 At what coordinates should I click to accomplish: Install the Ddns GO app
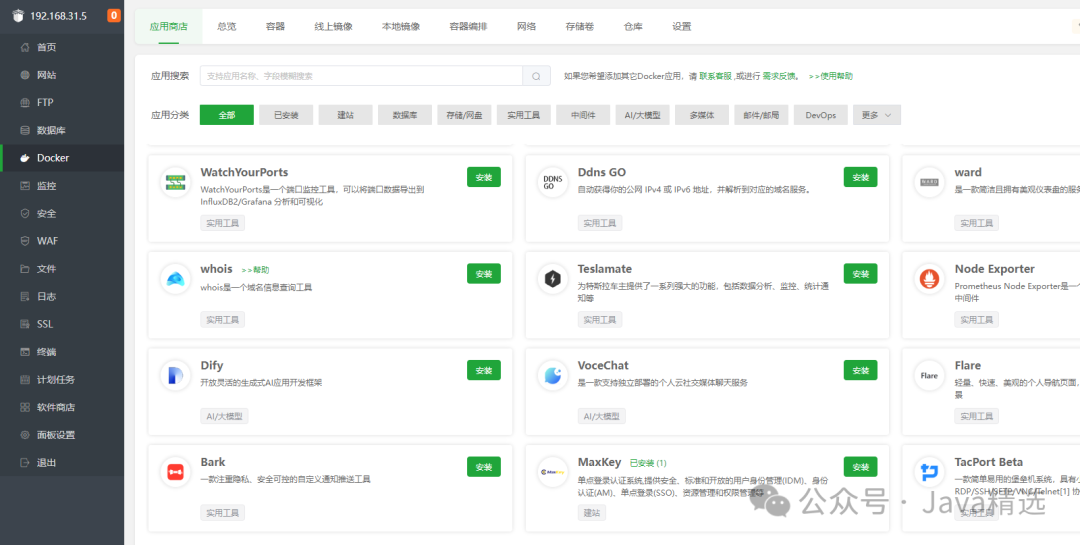coord(860,177)
